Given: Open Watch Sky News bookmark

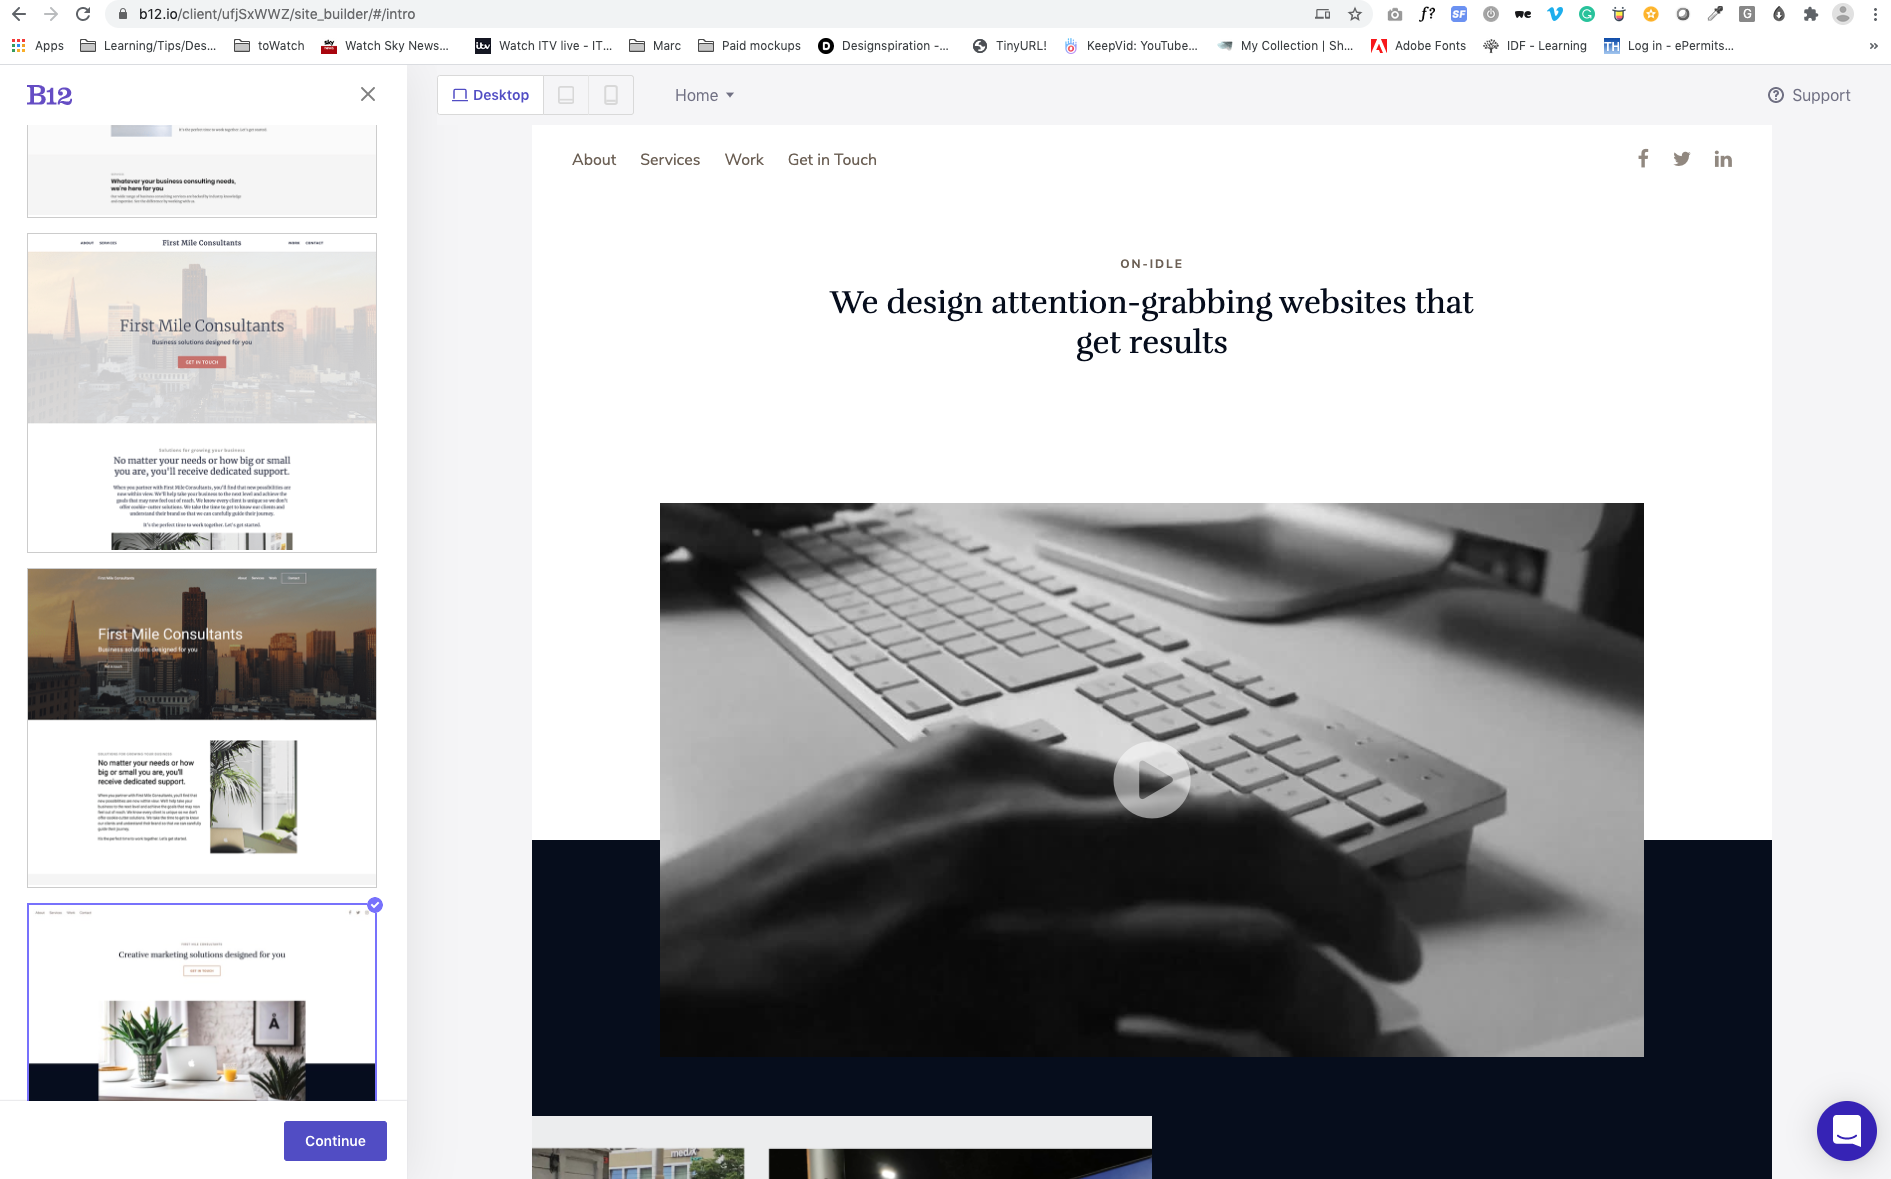Looking at the screenshot, I should (x=385, y=46).
